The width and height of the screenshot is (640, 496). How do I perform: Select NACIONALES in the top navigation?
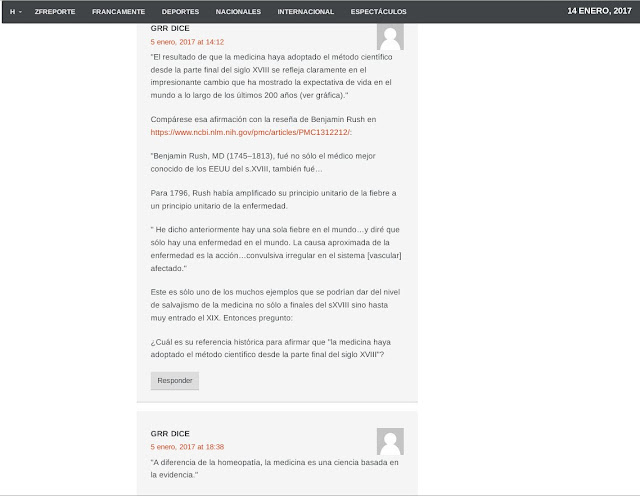click(x=238, y=12)
